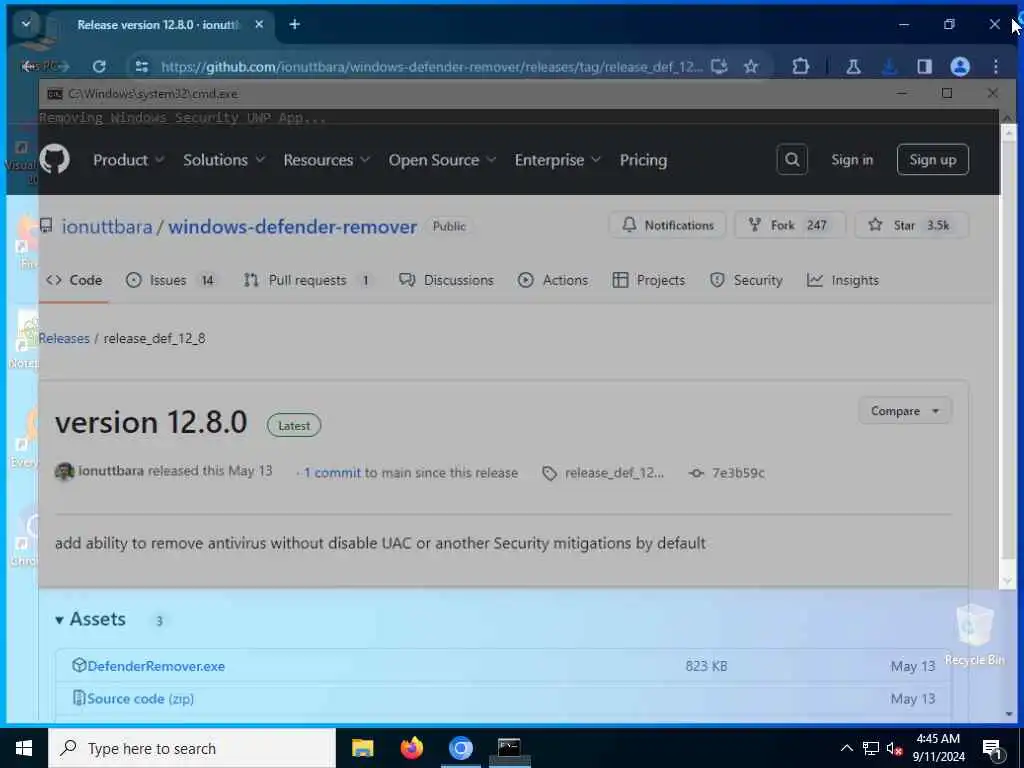
Task: Open Firefox from taskbar
Action: click(411, 748)
